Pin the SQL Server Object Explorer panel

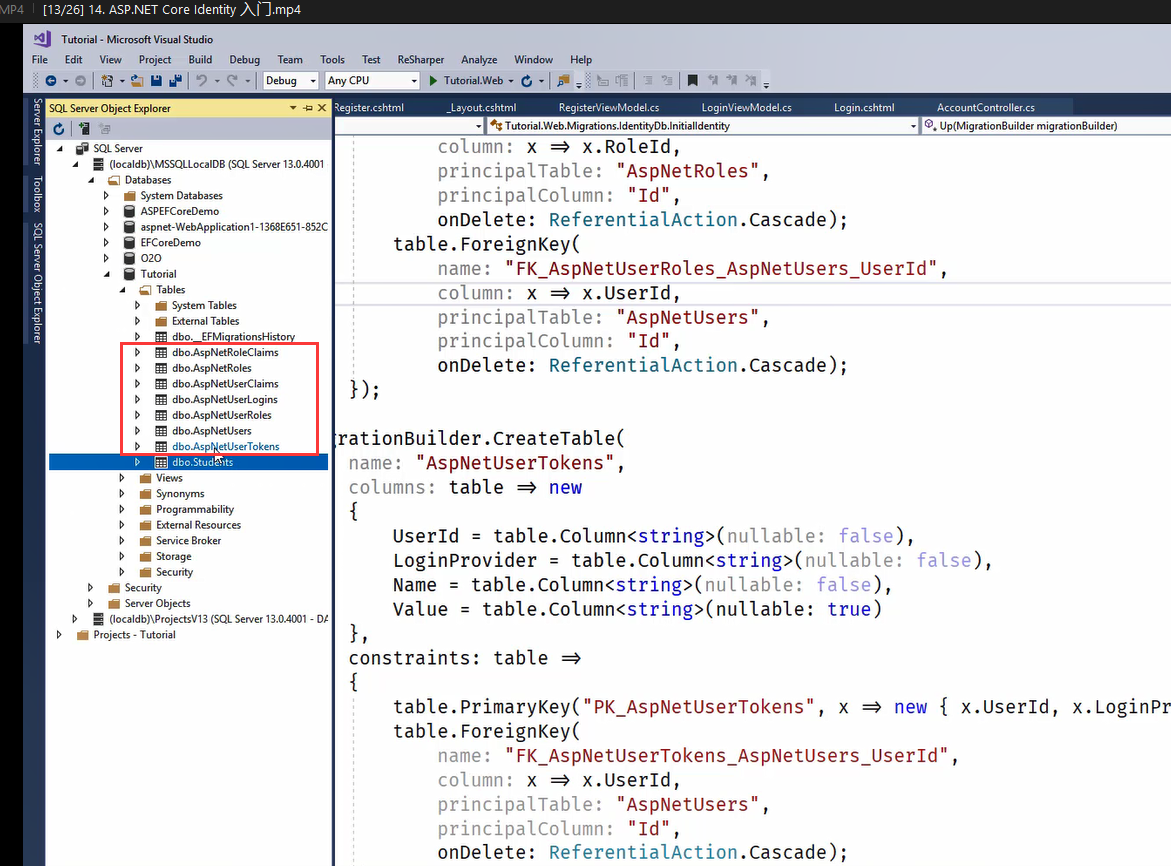(308, 108)
